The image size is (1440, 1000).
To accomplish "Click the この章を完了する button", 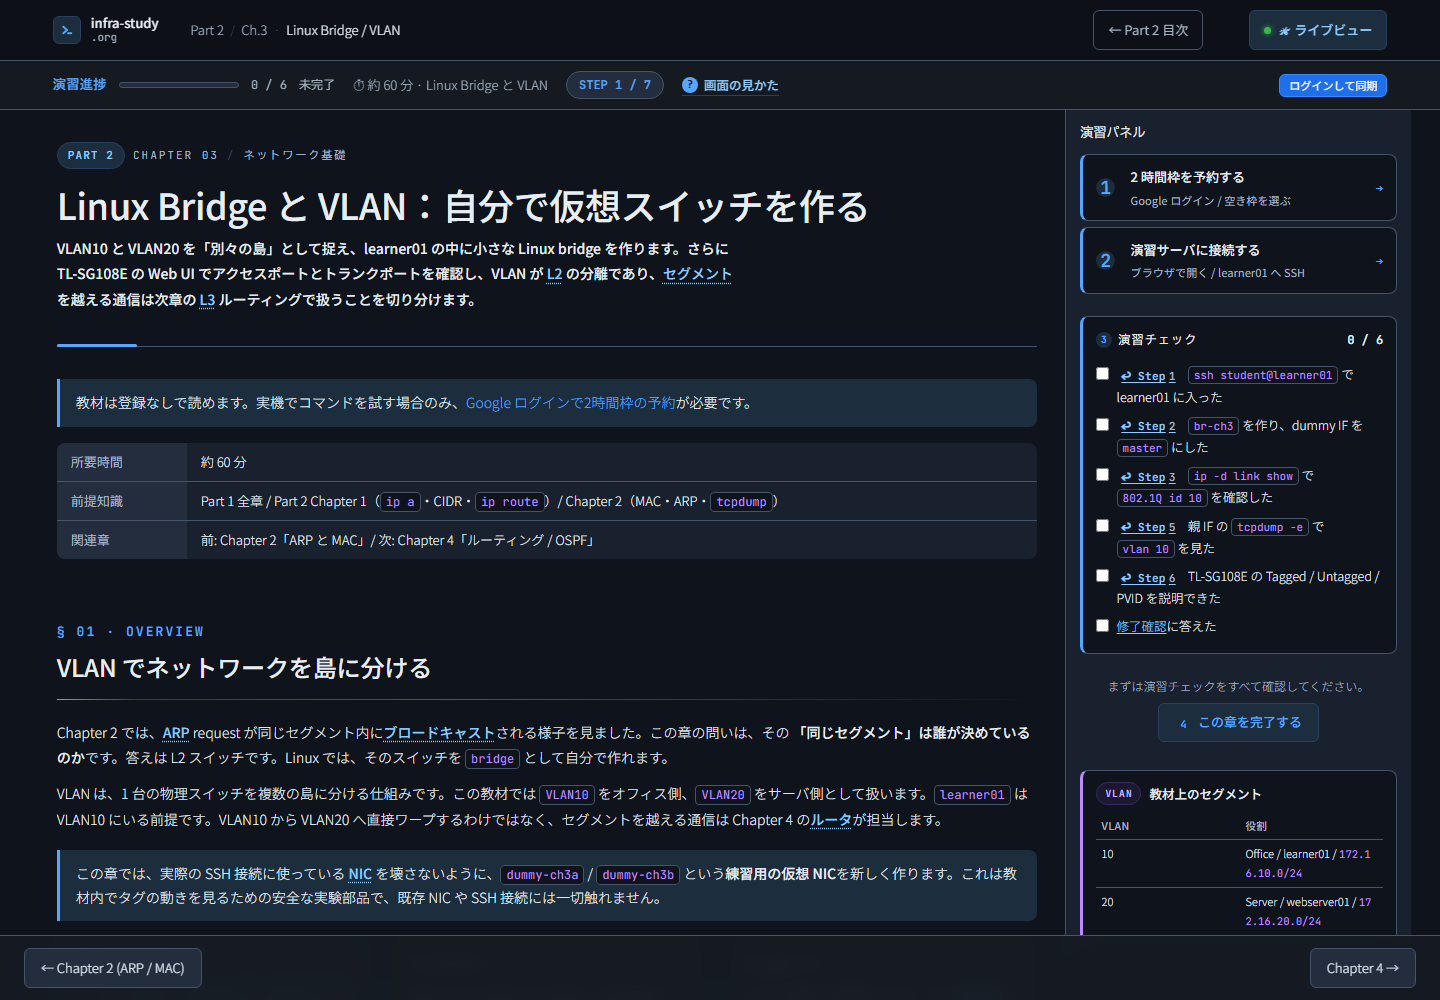I will [1238, 722].
